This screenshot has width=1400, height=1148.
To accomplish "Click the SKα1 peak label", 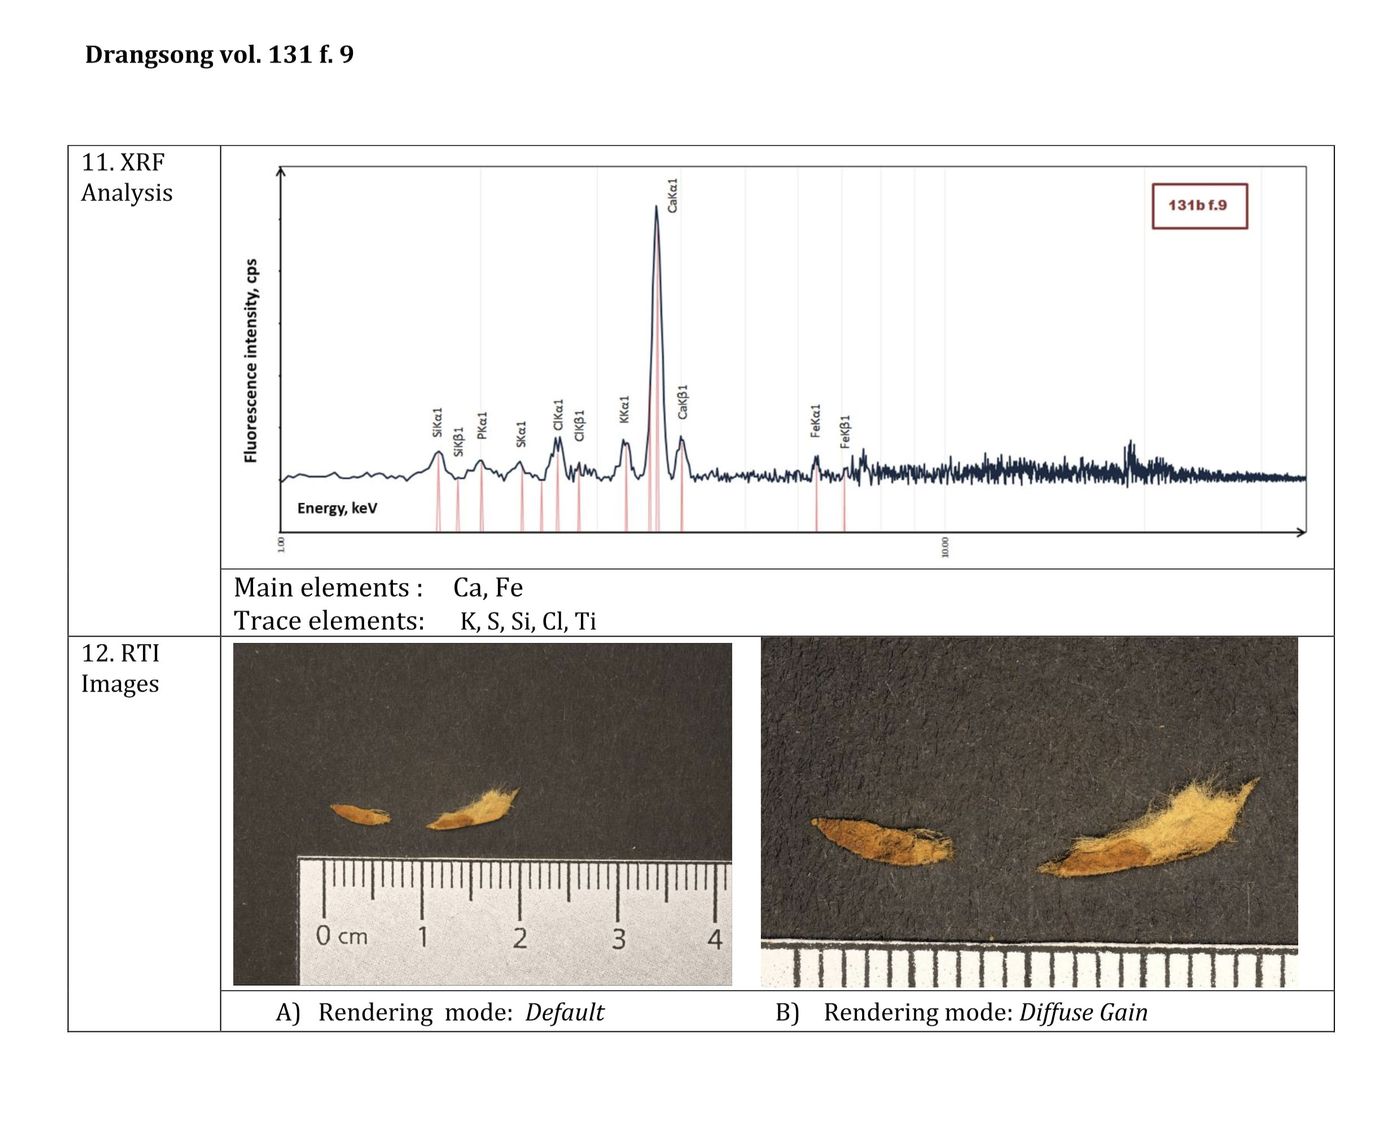I will tap(521, 435).
